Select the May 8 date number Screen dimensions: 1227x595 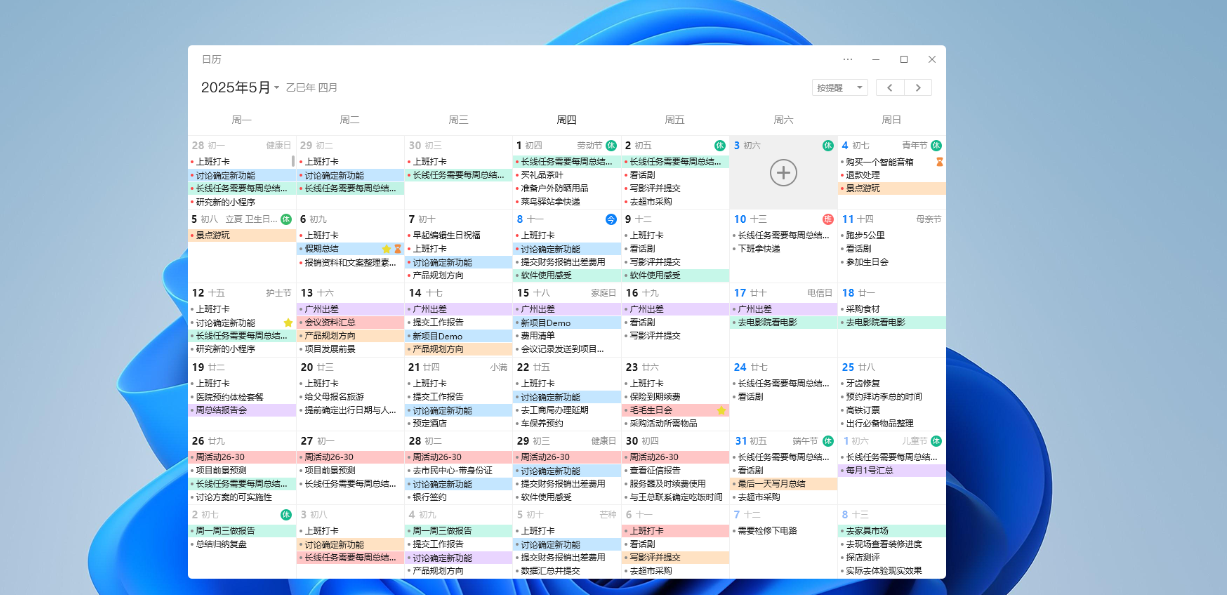520,219
